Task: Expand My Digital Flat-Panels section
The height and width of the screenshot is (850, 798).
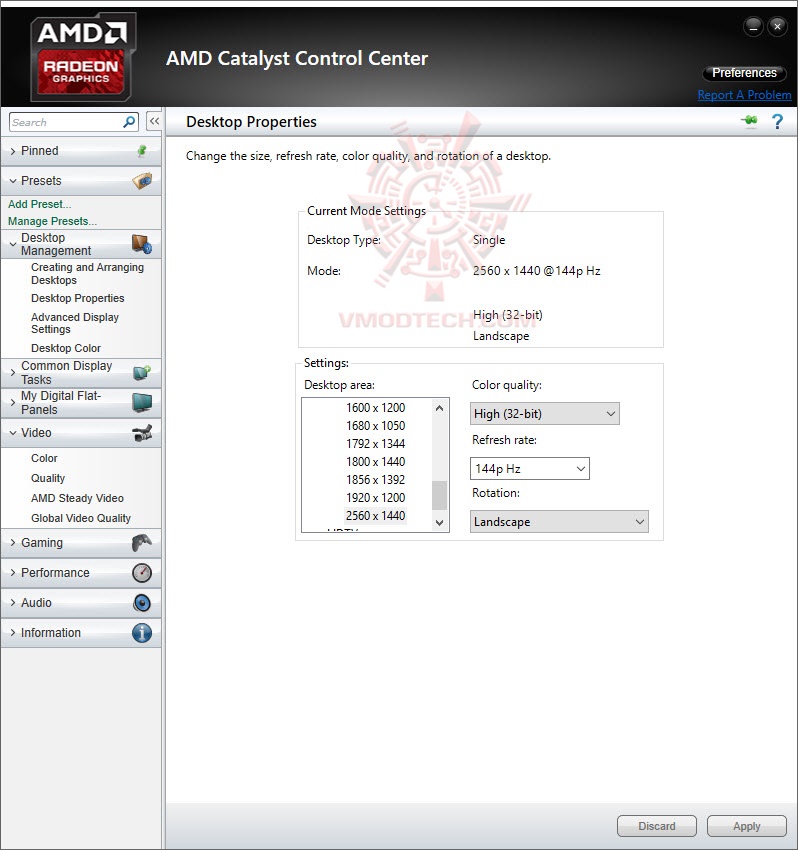Action: tap(13, 403)
